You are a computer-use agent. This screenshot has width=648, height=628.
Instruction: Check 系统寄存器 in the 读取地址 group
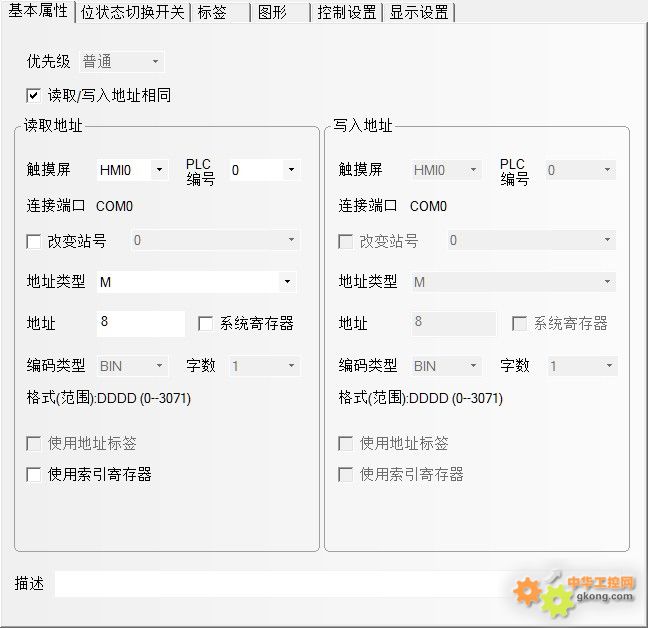click(206, 323)
